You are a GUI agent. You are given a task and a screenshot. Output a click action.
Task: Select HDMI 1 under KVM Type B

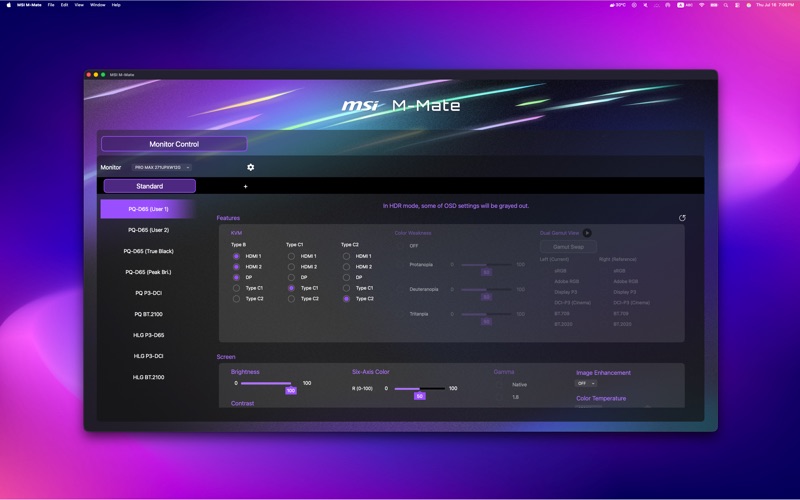236,256
